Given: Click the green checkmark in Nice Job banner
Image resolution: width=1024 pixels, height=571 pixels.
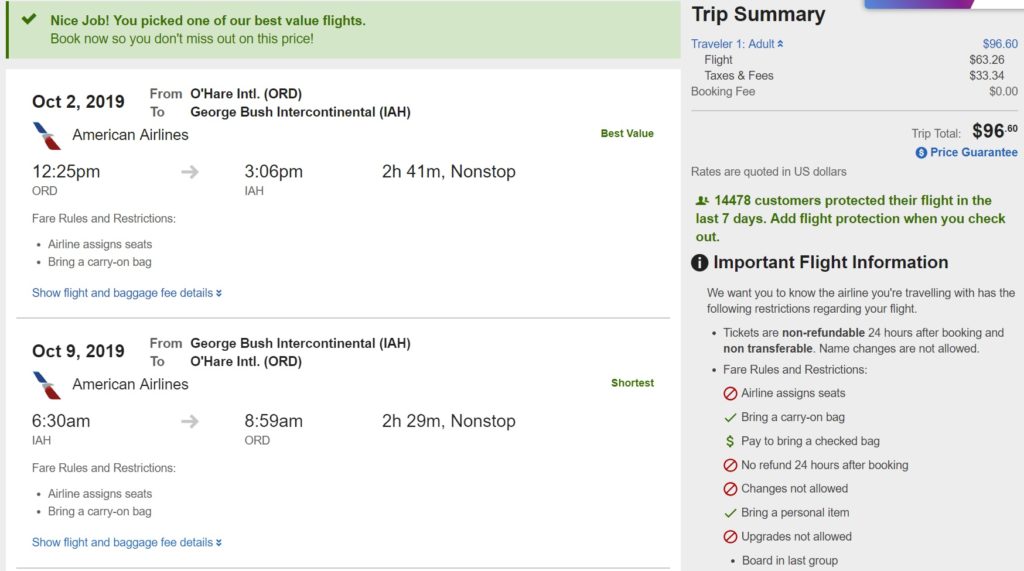Looking at the screenshot, I should [30, 20].
